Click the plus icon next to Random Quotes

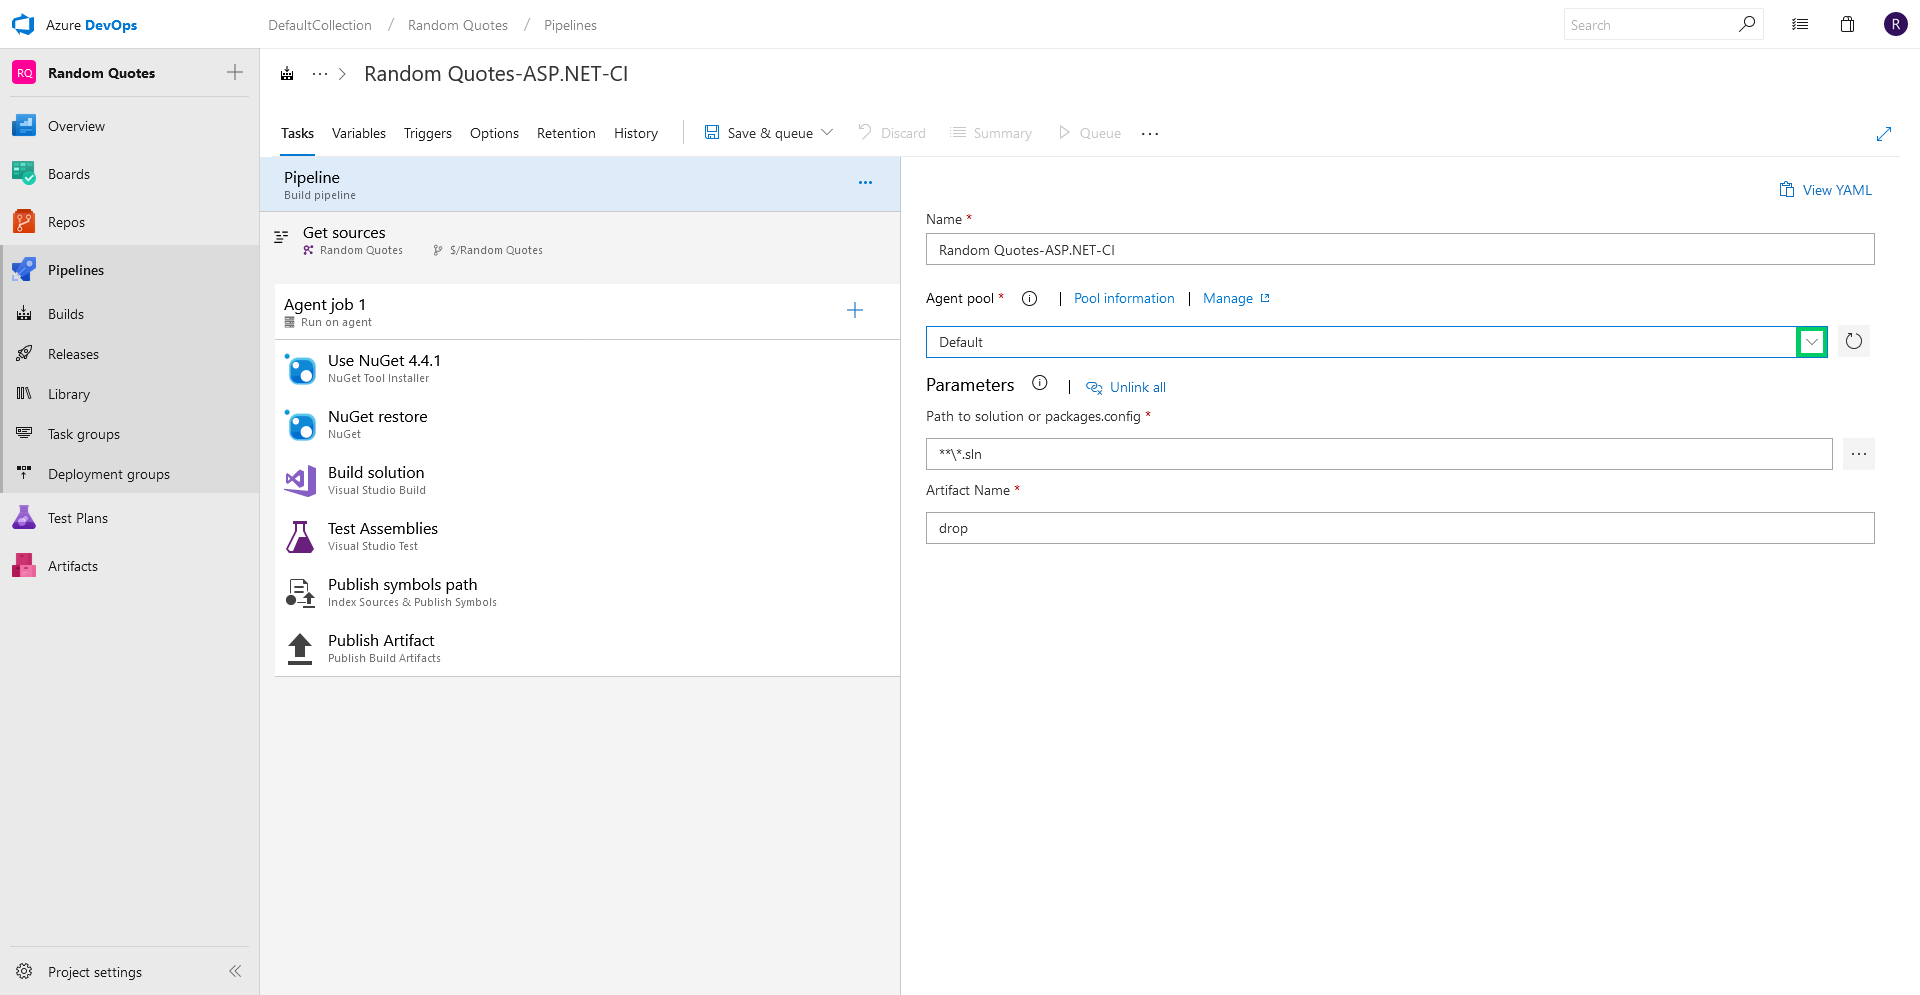[x=235, y=72]
